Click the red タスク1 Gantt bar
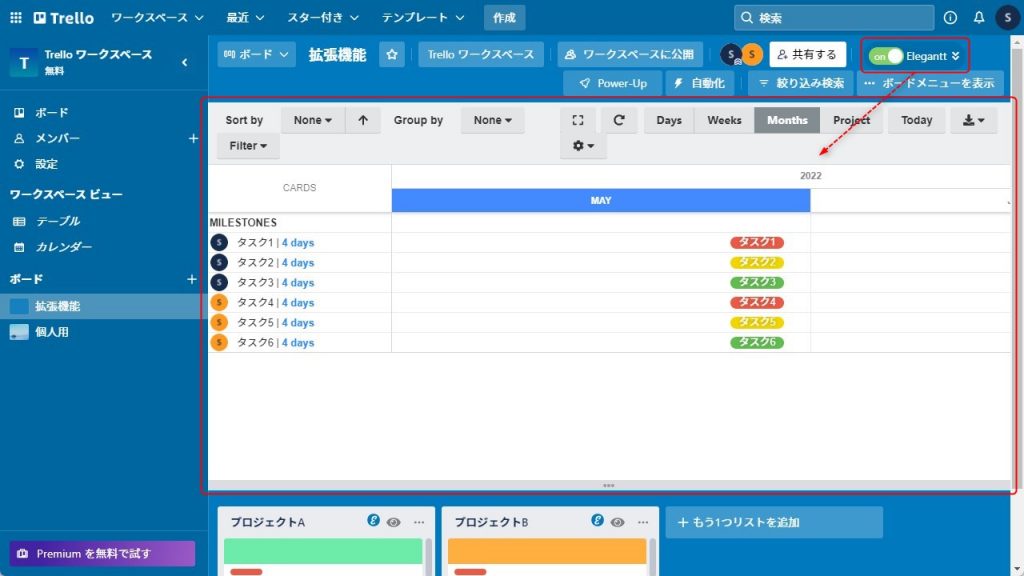This screenshot has height=576, width=1024. 757,242
